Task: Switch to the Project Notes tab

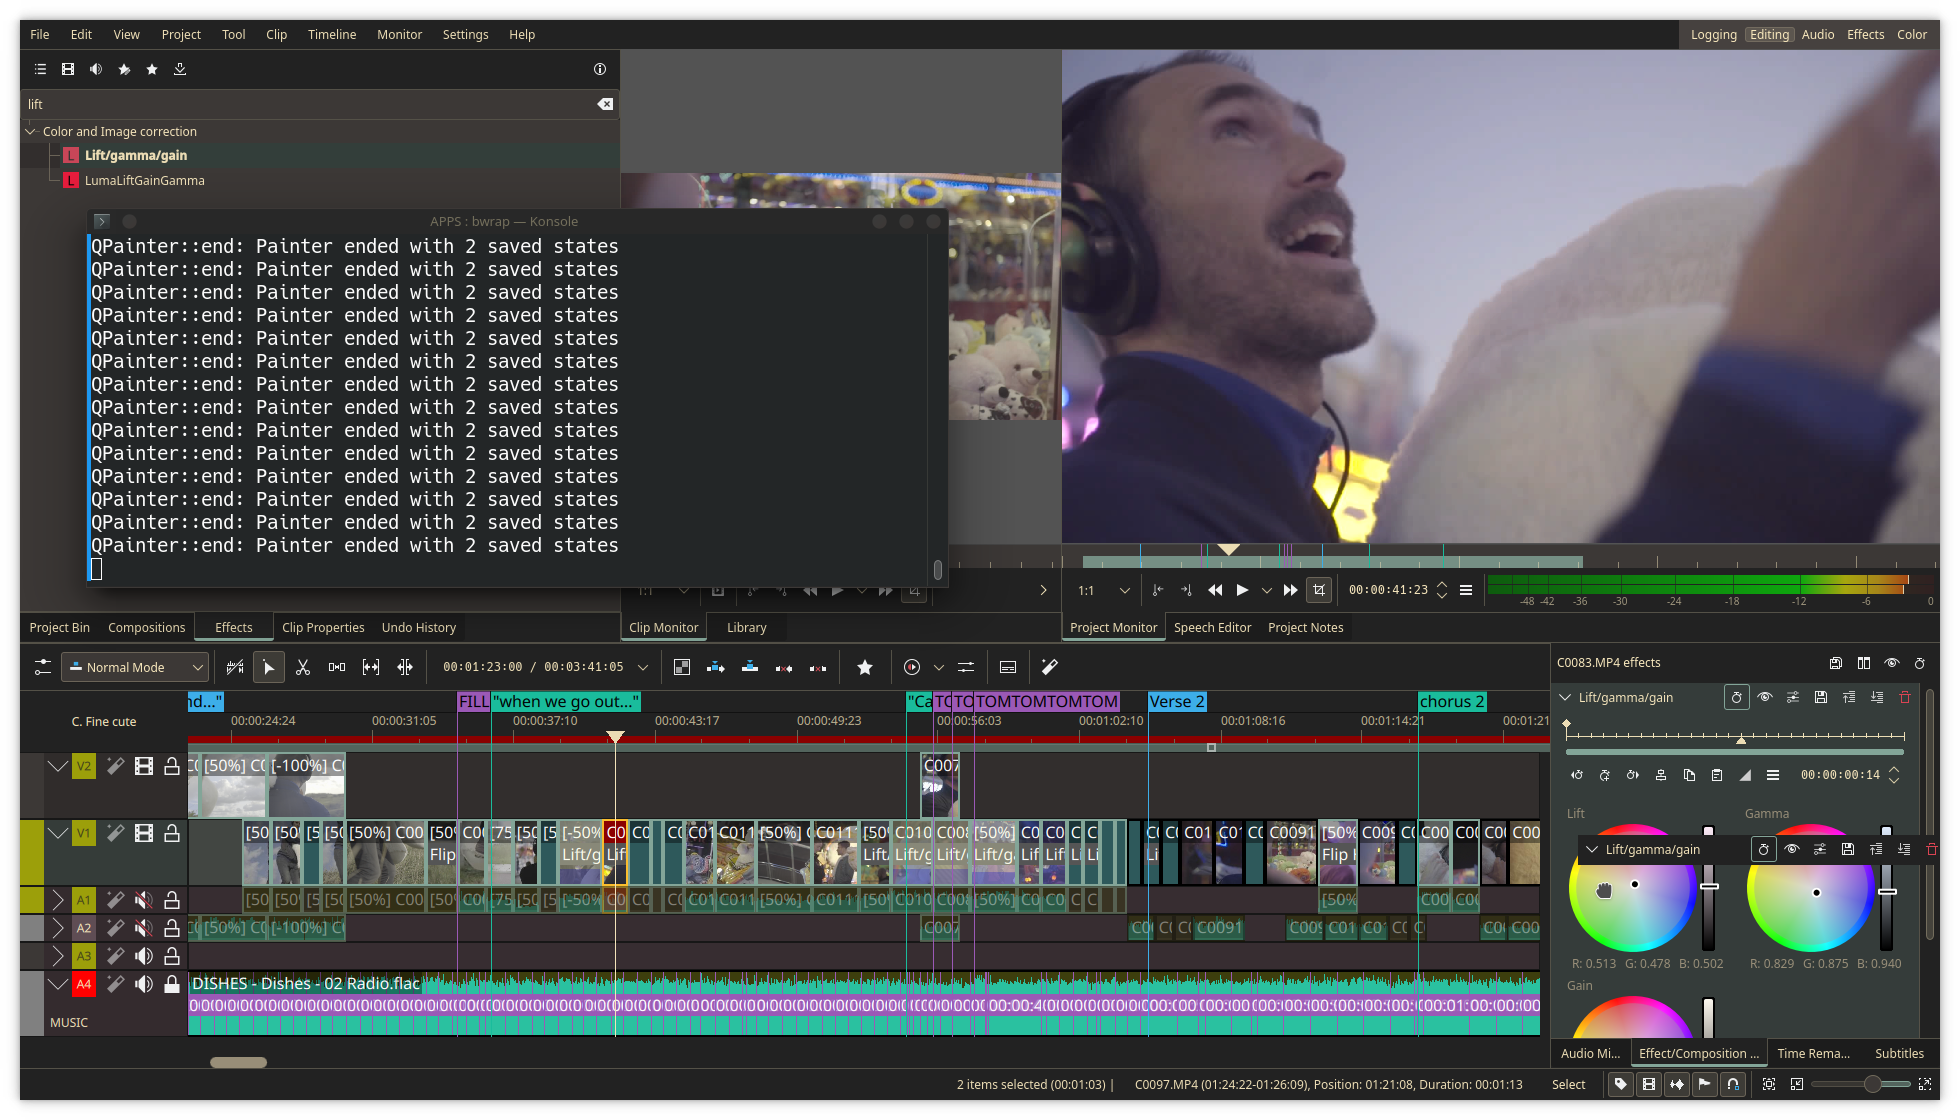Action: (1305, 627)
